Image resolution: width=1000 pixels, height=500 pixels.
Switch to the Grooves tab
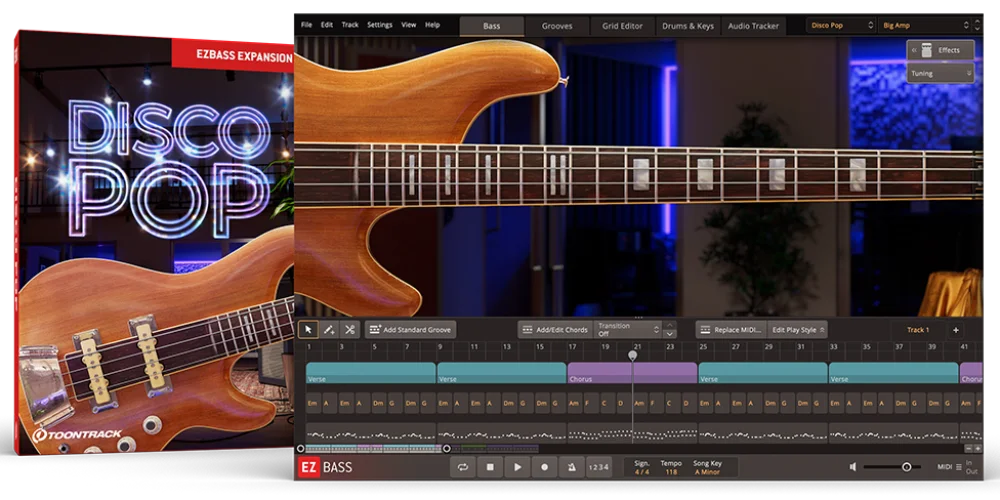pyautogui.click(x=557, y=26)
